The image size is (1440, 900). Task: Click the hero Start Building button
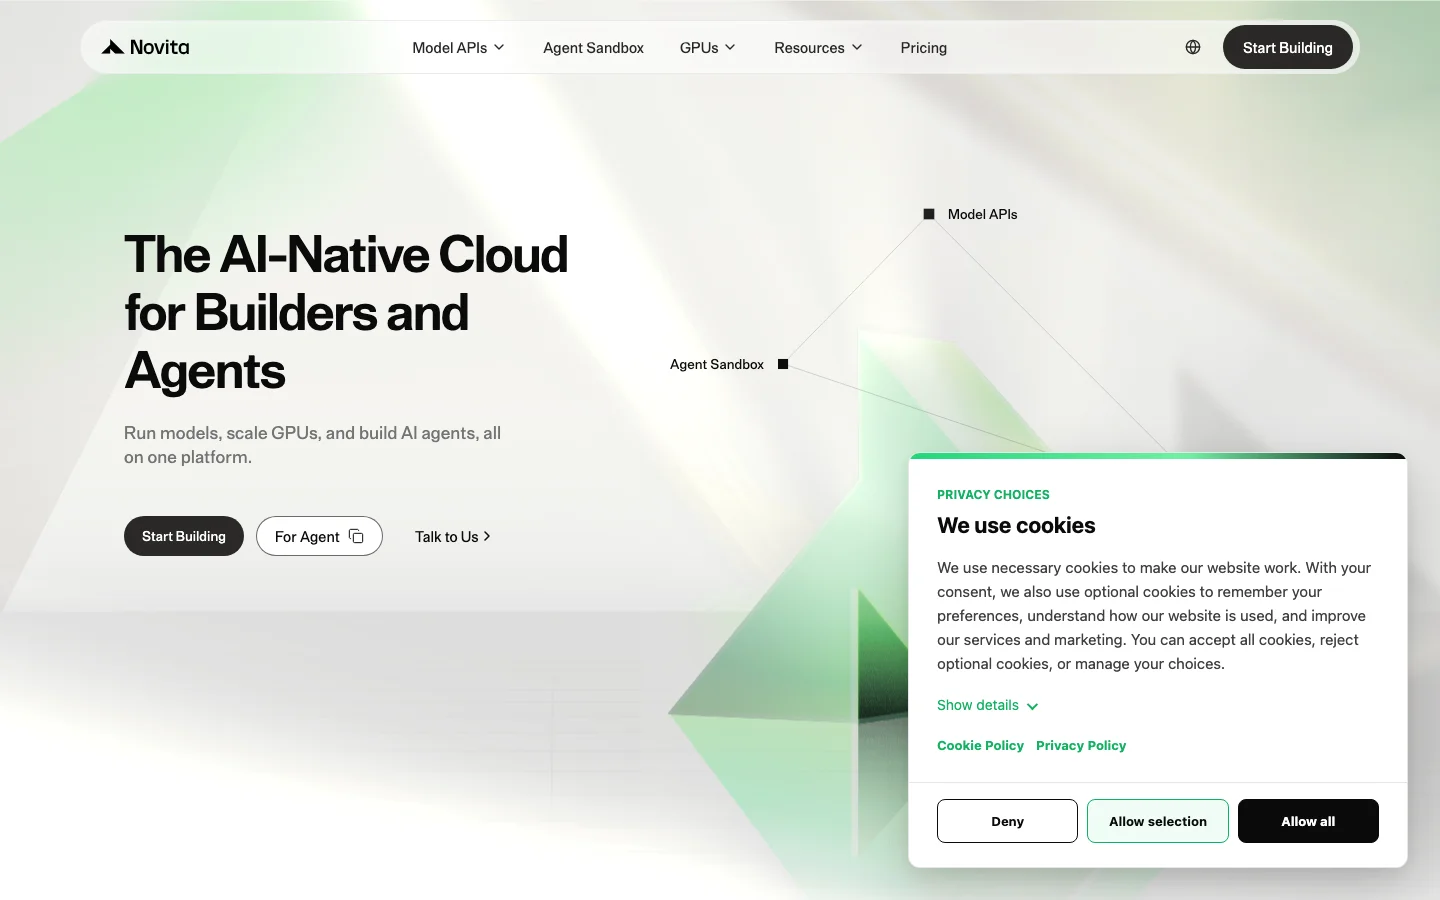[x=184, y=536]
